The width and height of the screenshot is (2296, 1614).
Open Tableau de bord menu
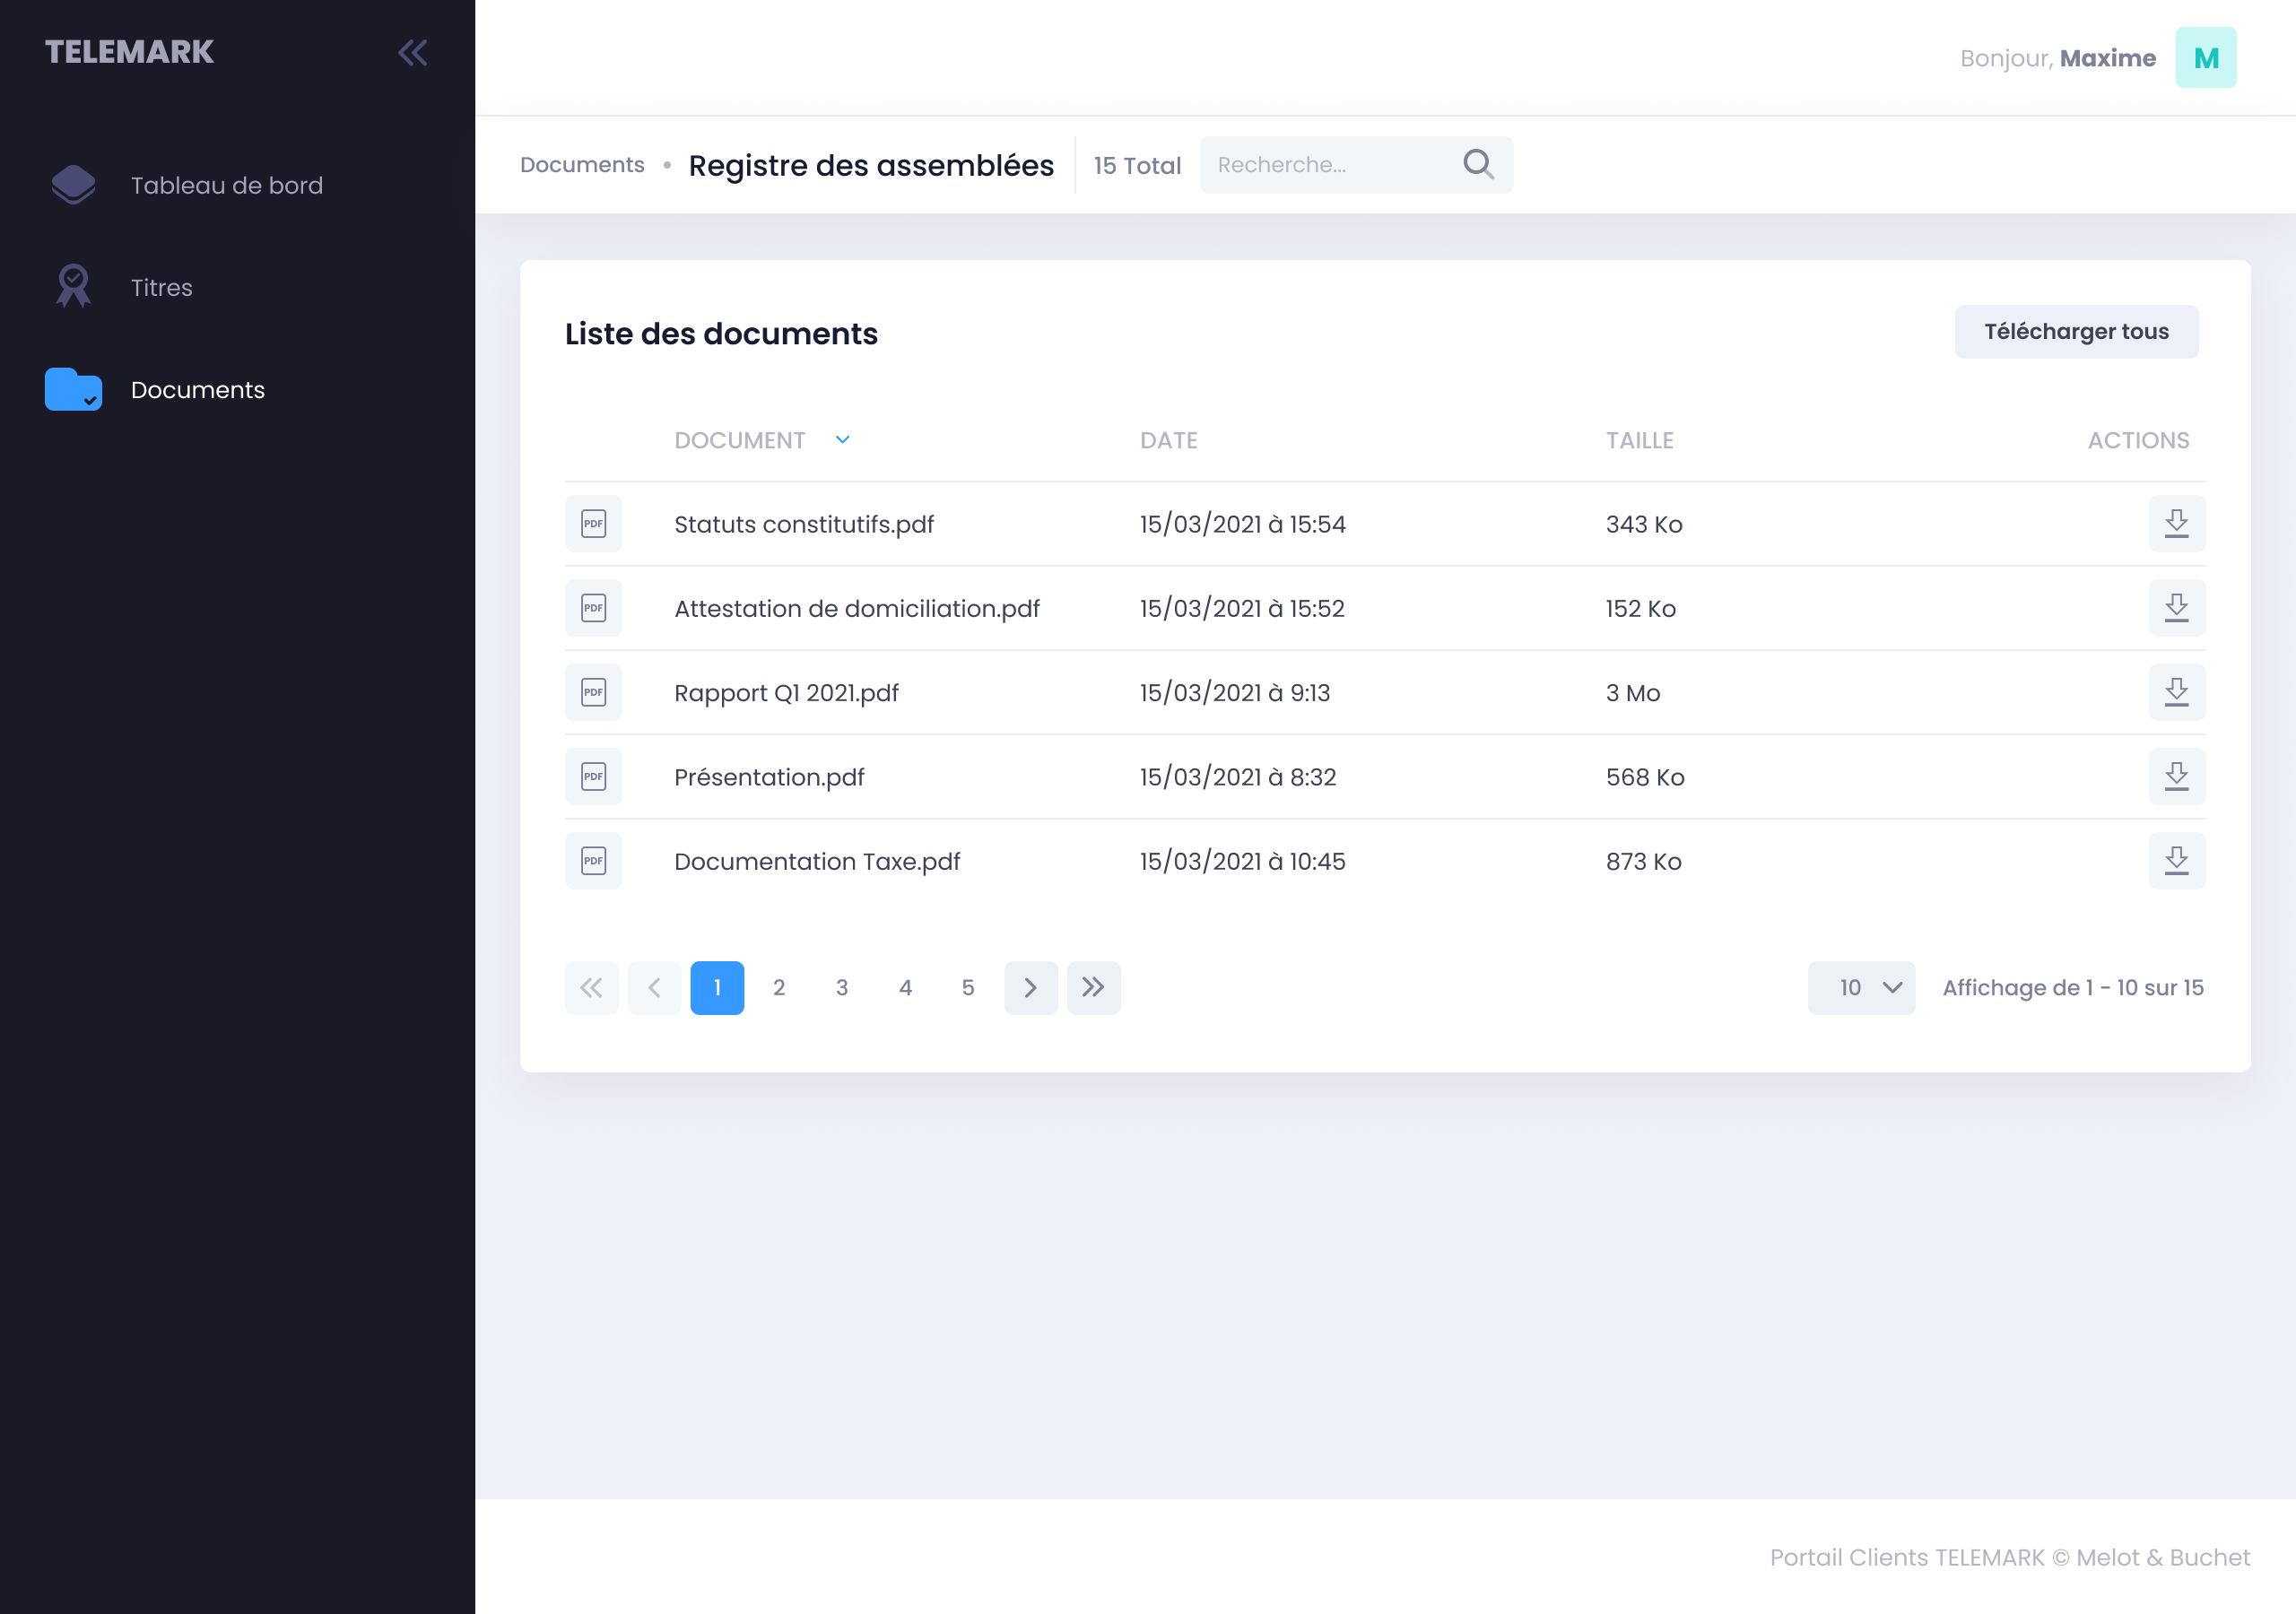[226, 186]
